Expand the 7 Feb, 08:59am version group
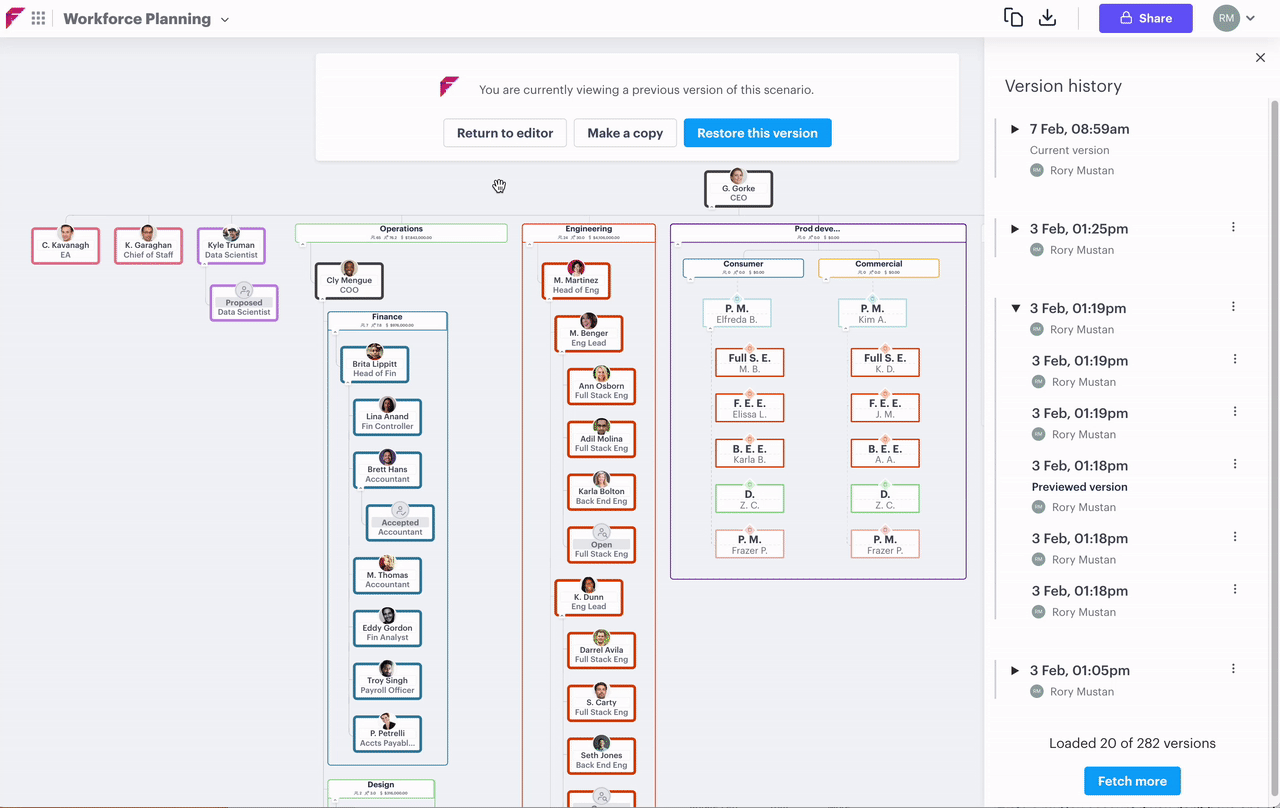The width and height of the screenshot is (1280, 808). (1015, 129)
